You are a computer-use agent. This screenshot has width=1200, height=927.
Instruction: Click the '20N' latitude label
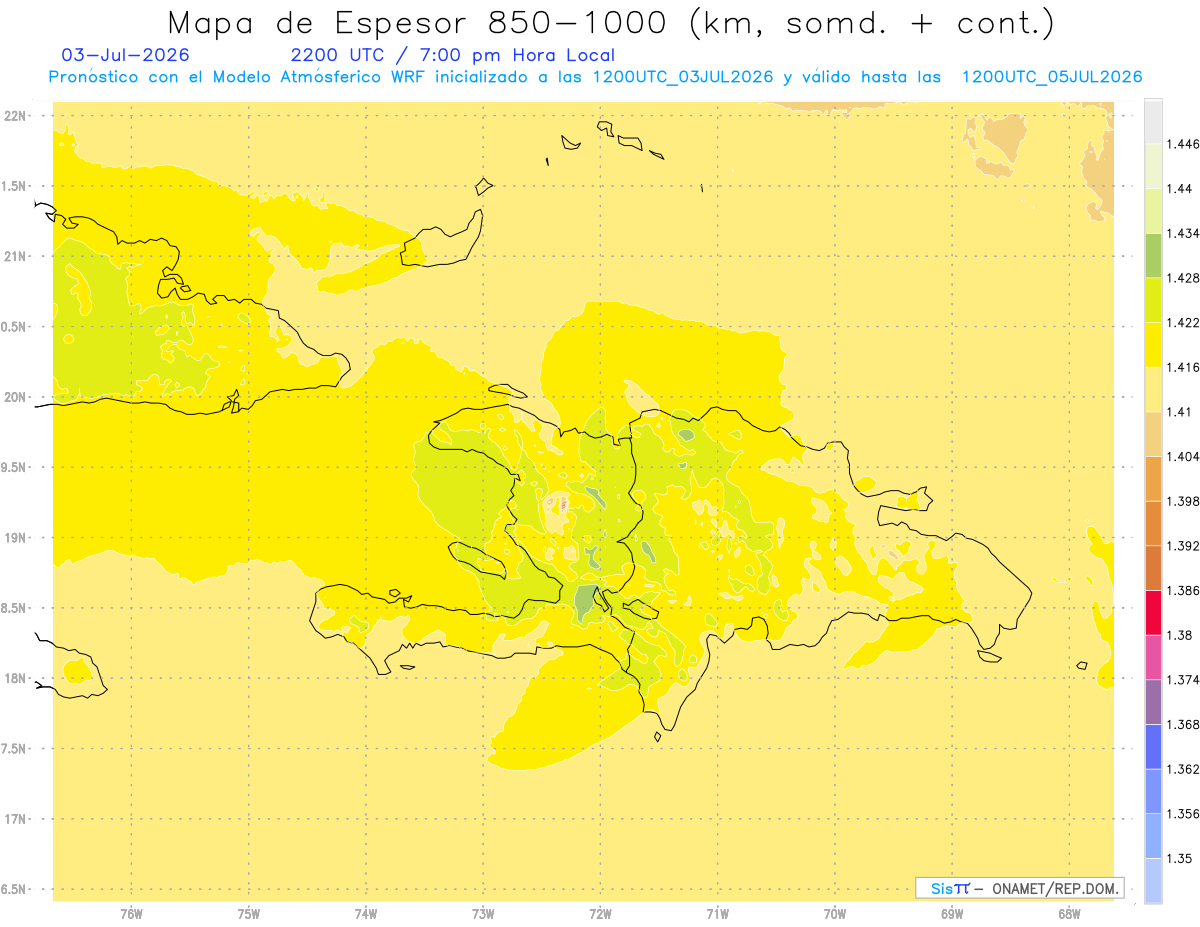15,397
